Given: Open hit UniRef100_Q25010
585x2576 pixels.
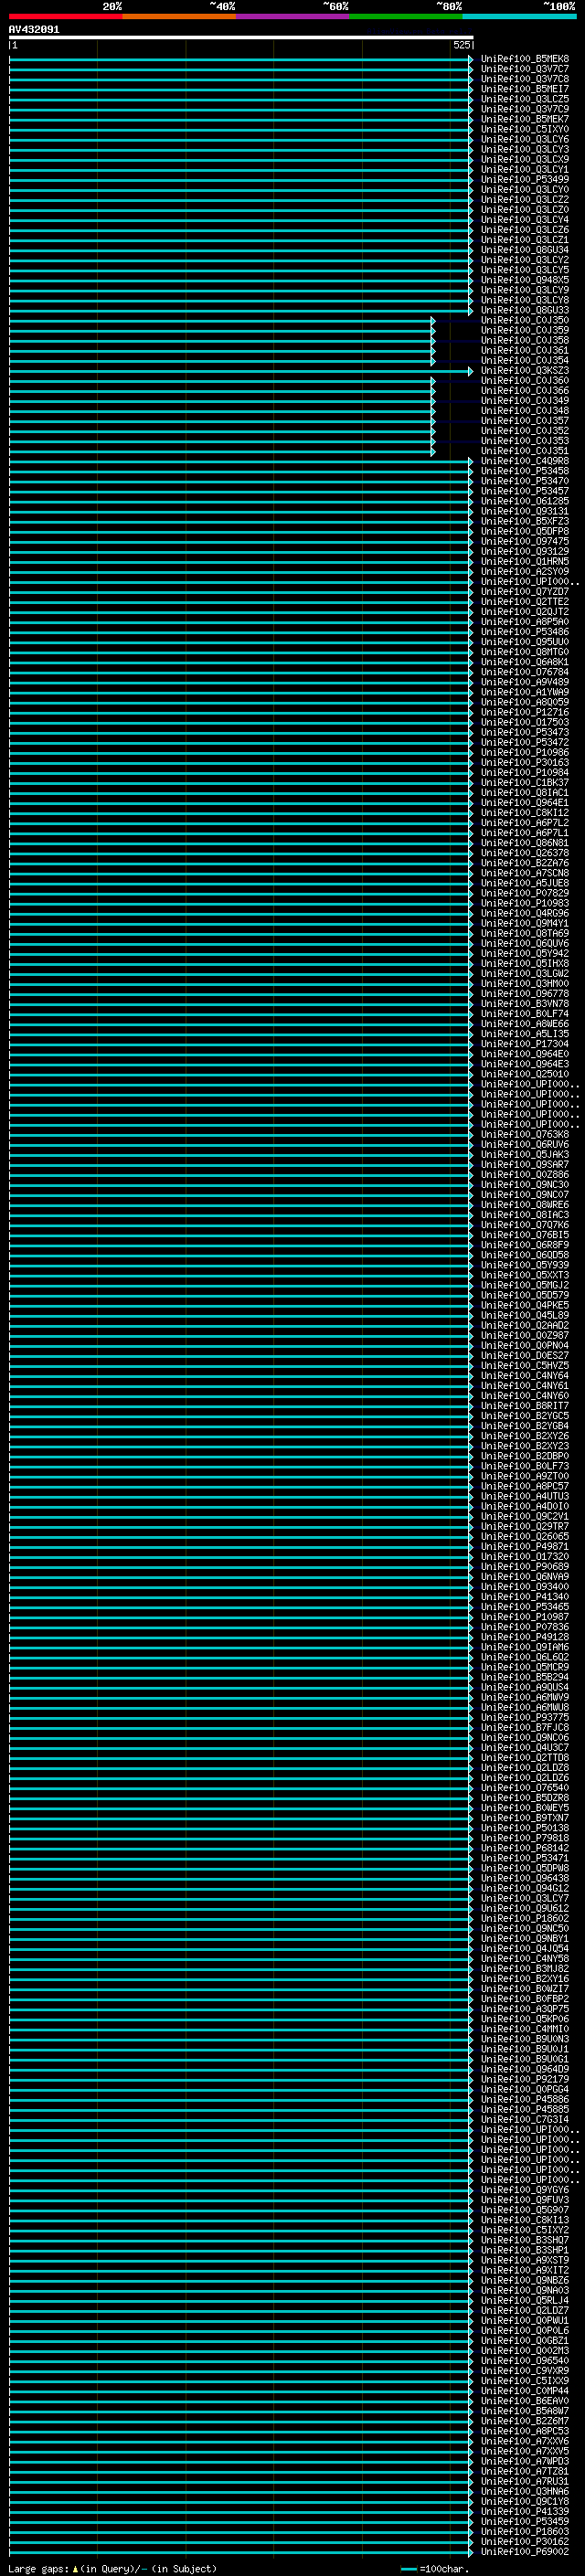Looking at the screenshot, I should coord(524,1074).
